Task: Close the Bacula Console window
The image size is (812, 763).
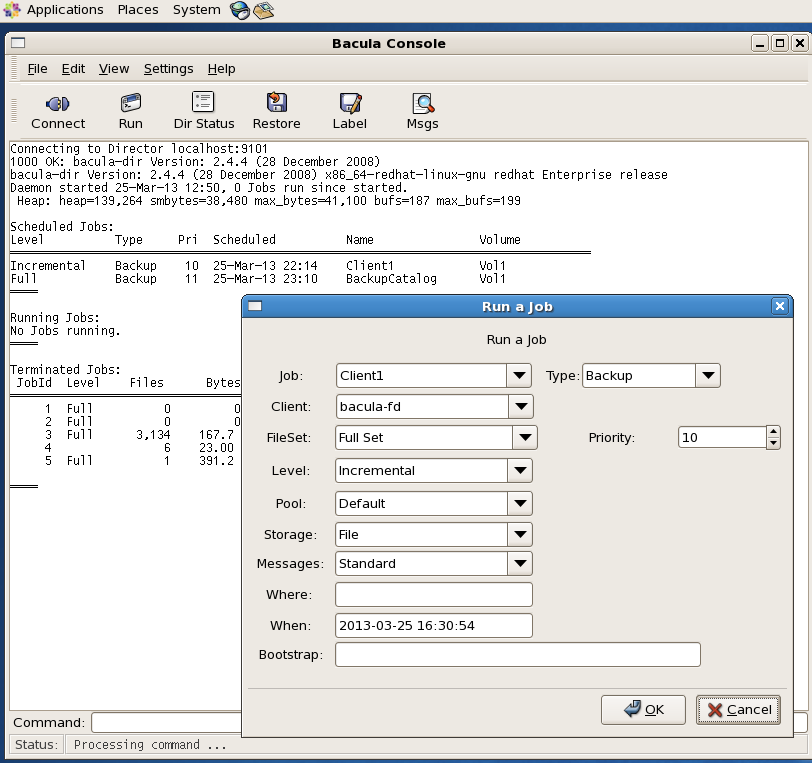Action: click(x=800, y=43)
